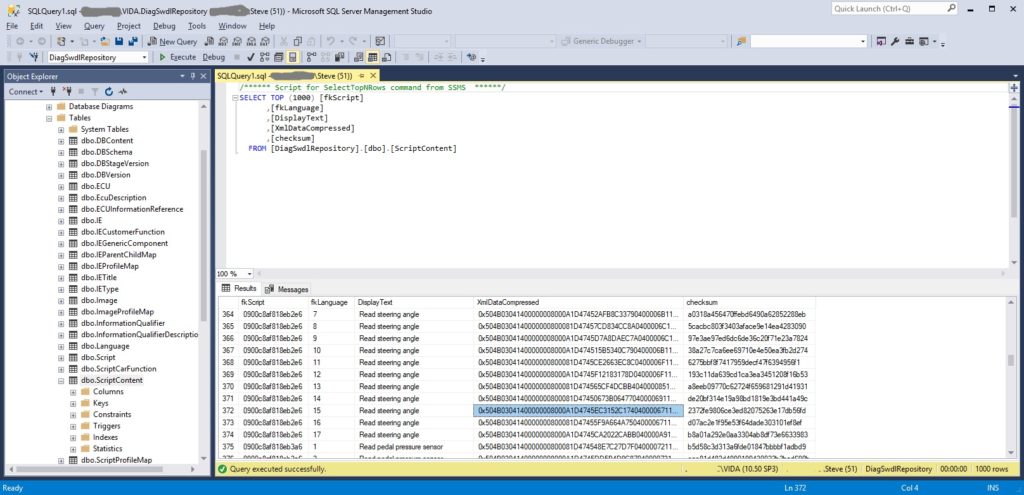1024x495 pixels.
Task: Click the Save file icon
Action: [119, 41]
